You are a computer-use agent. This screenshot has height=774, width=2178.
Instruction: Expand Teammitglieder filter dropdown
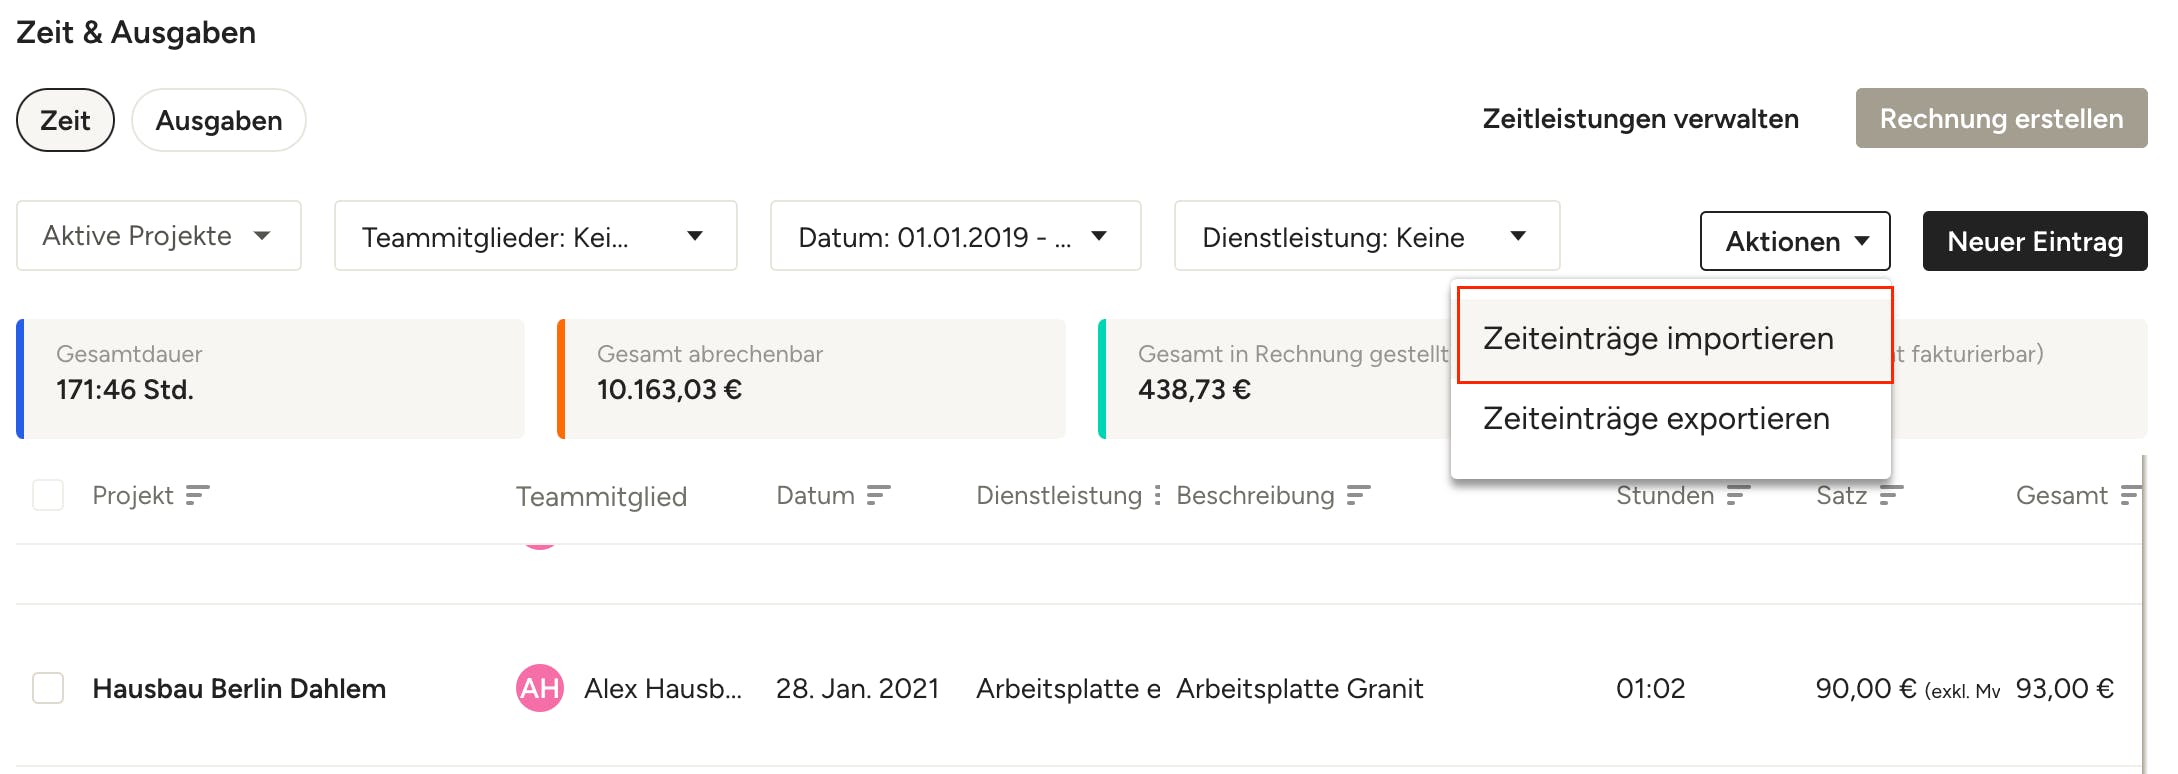(536, 235)
